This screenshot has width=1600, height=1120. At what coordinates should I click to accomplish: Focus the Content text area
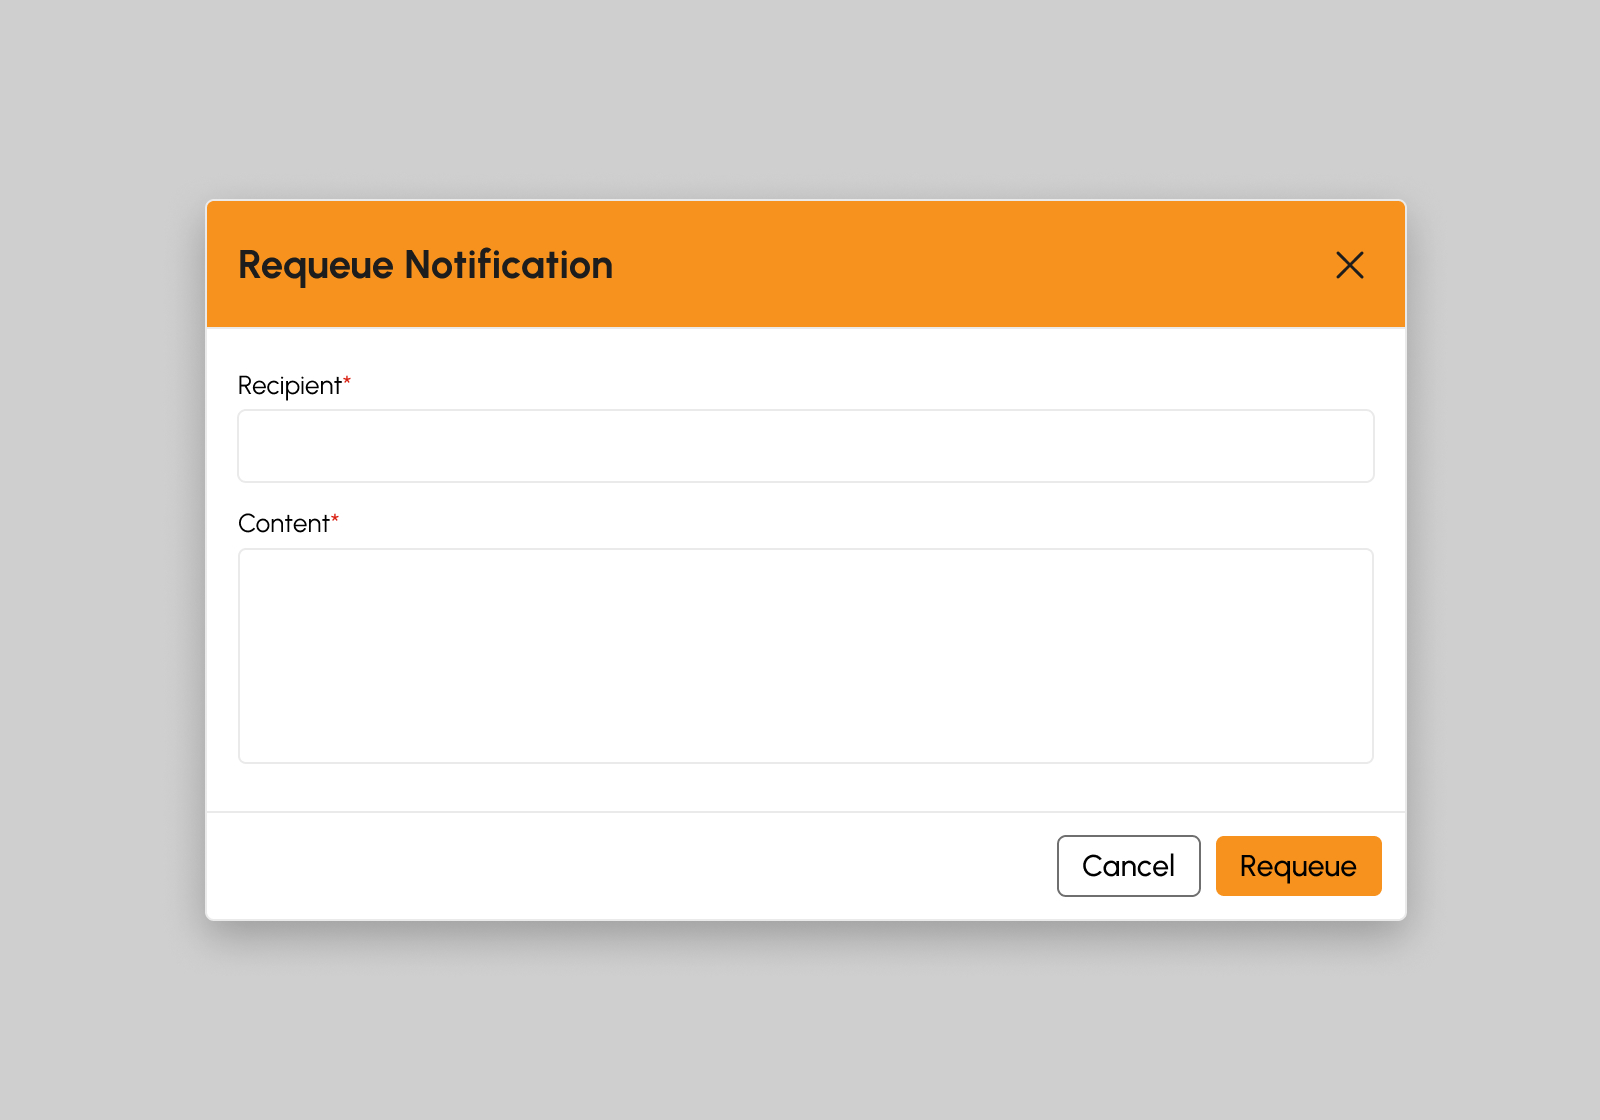[x=806, y=656]
